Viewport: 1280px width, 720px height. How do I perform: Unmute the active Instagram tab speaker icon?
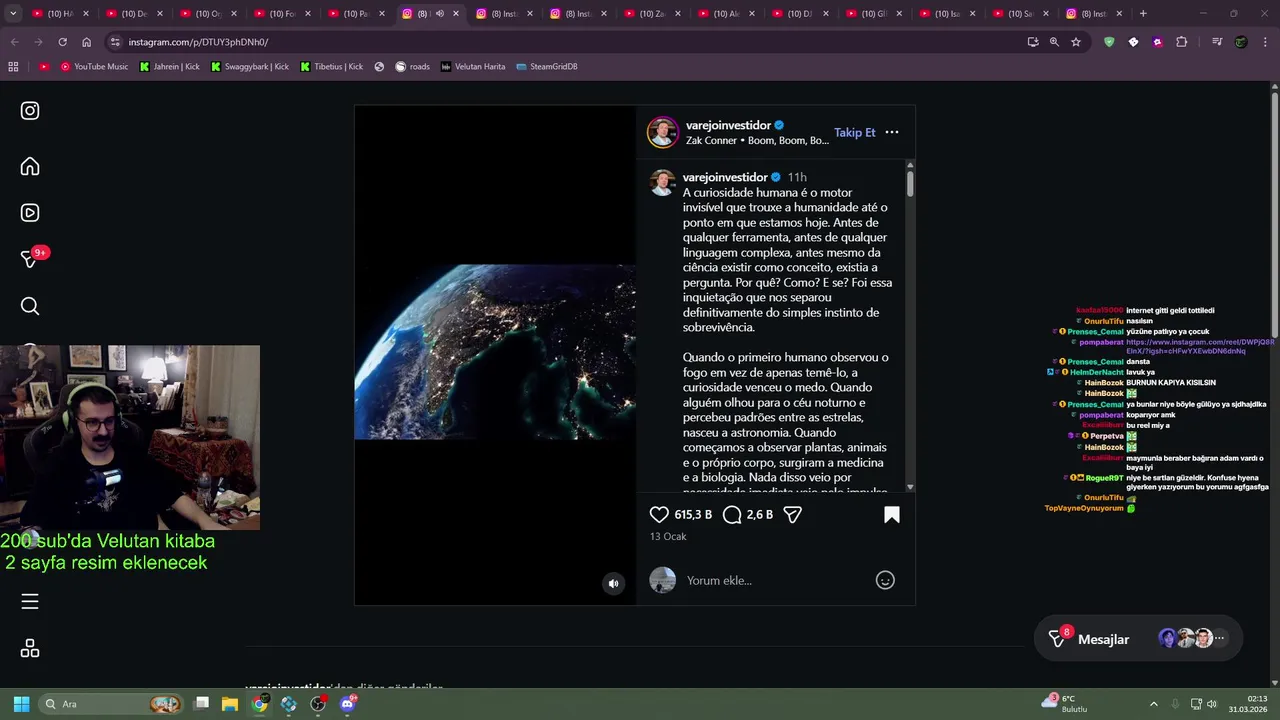pyautogui.click(x=439, y=14)
